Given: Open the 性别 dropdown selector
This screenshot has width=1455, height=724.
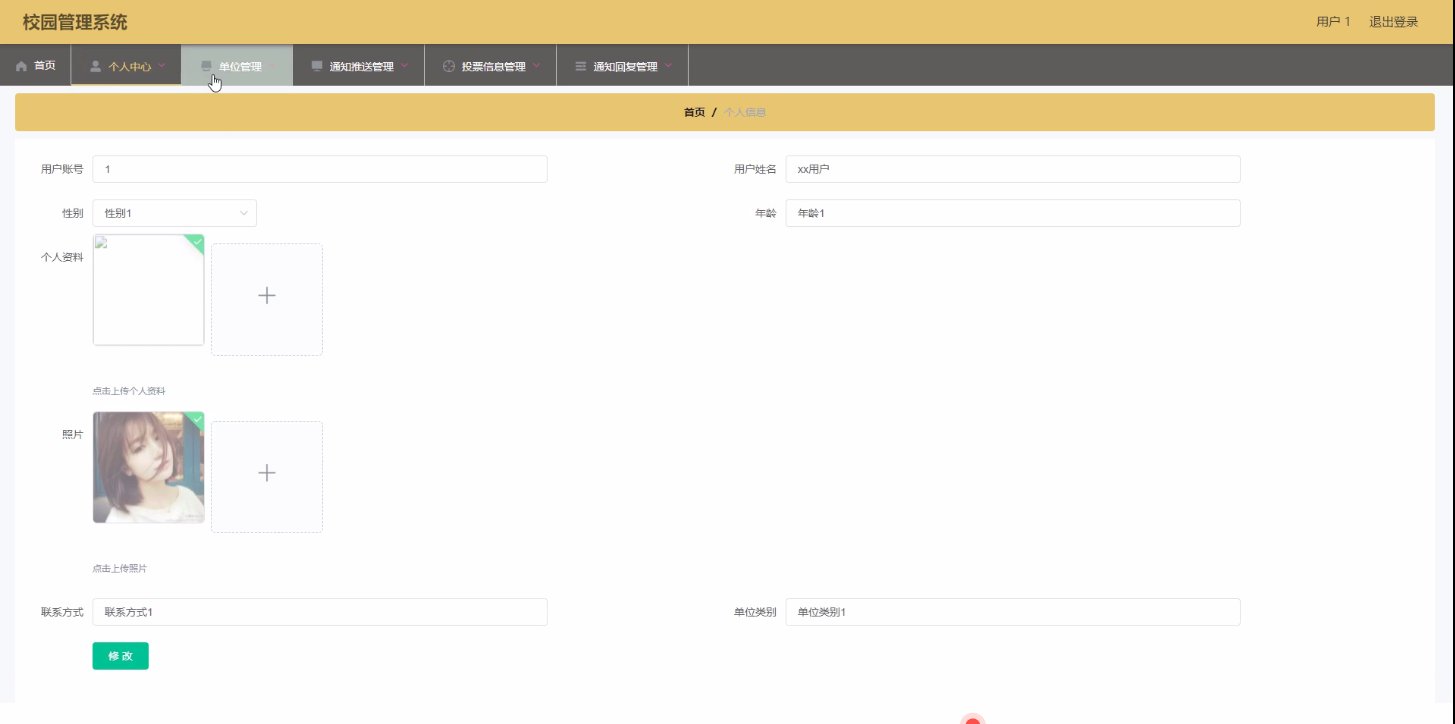Looking at the screenshot, I should click(x=175, y=213).
